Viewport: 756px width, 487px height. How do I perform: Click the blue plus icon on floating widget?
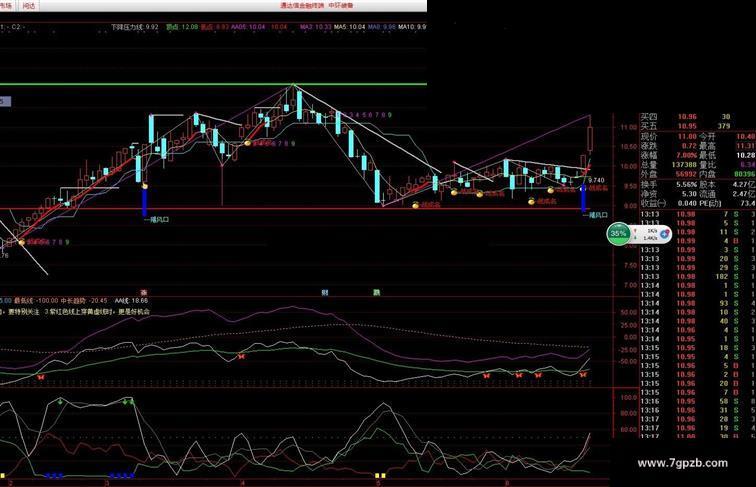pos(664,234)
